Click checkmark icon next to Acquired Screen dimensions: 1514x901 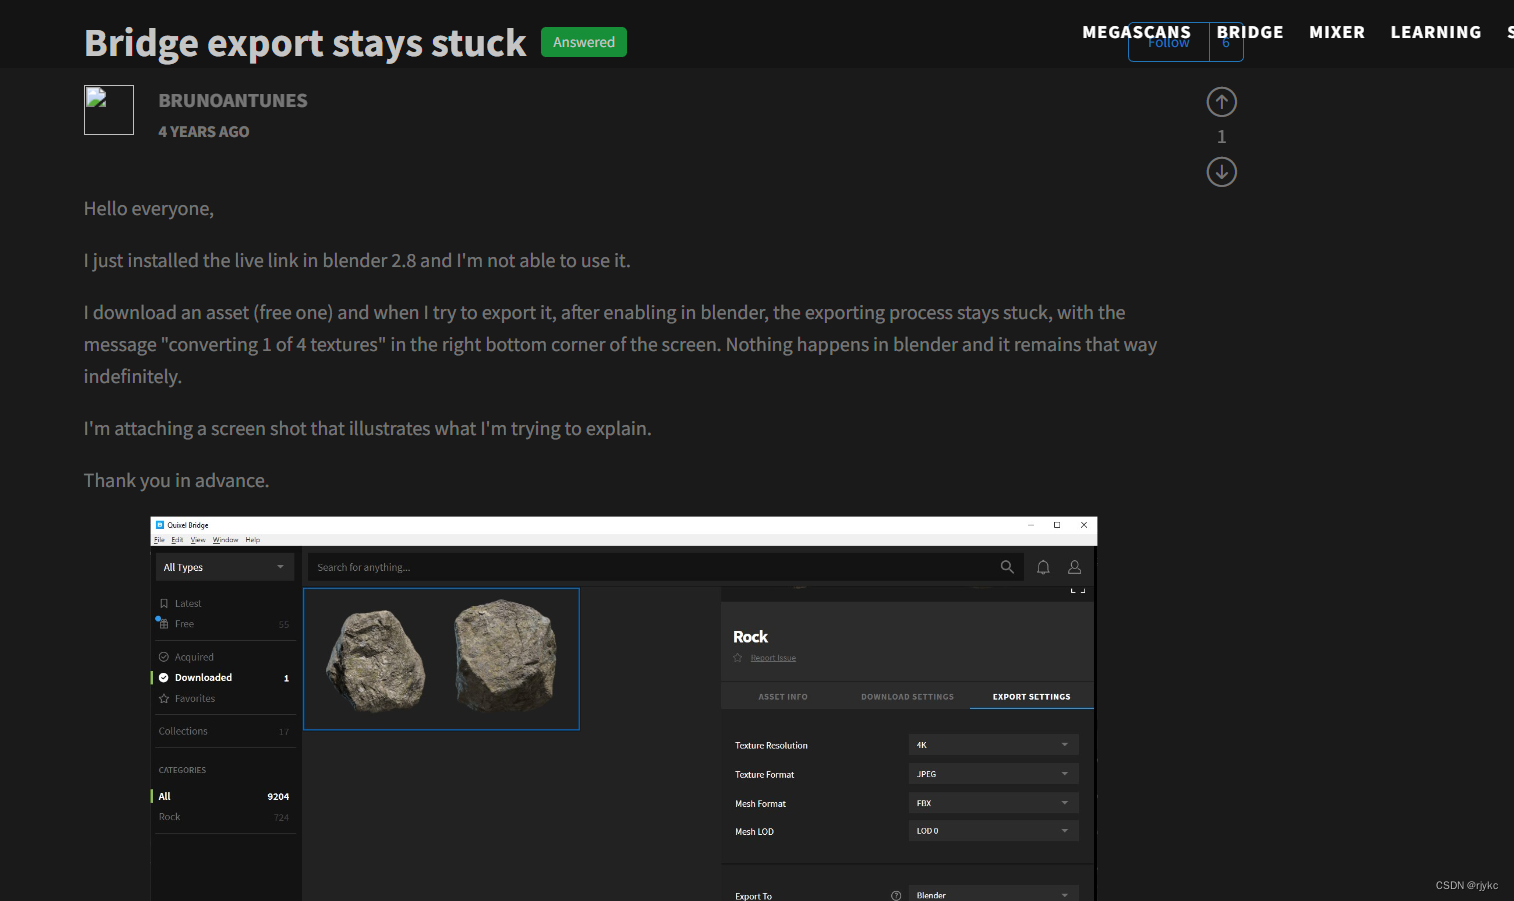[164, 657]
